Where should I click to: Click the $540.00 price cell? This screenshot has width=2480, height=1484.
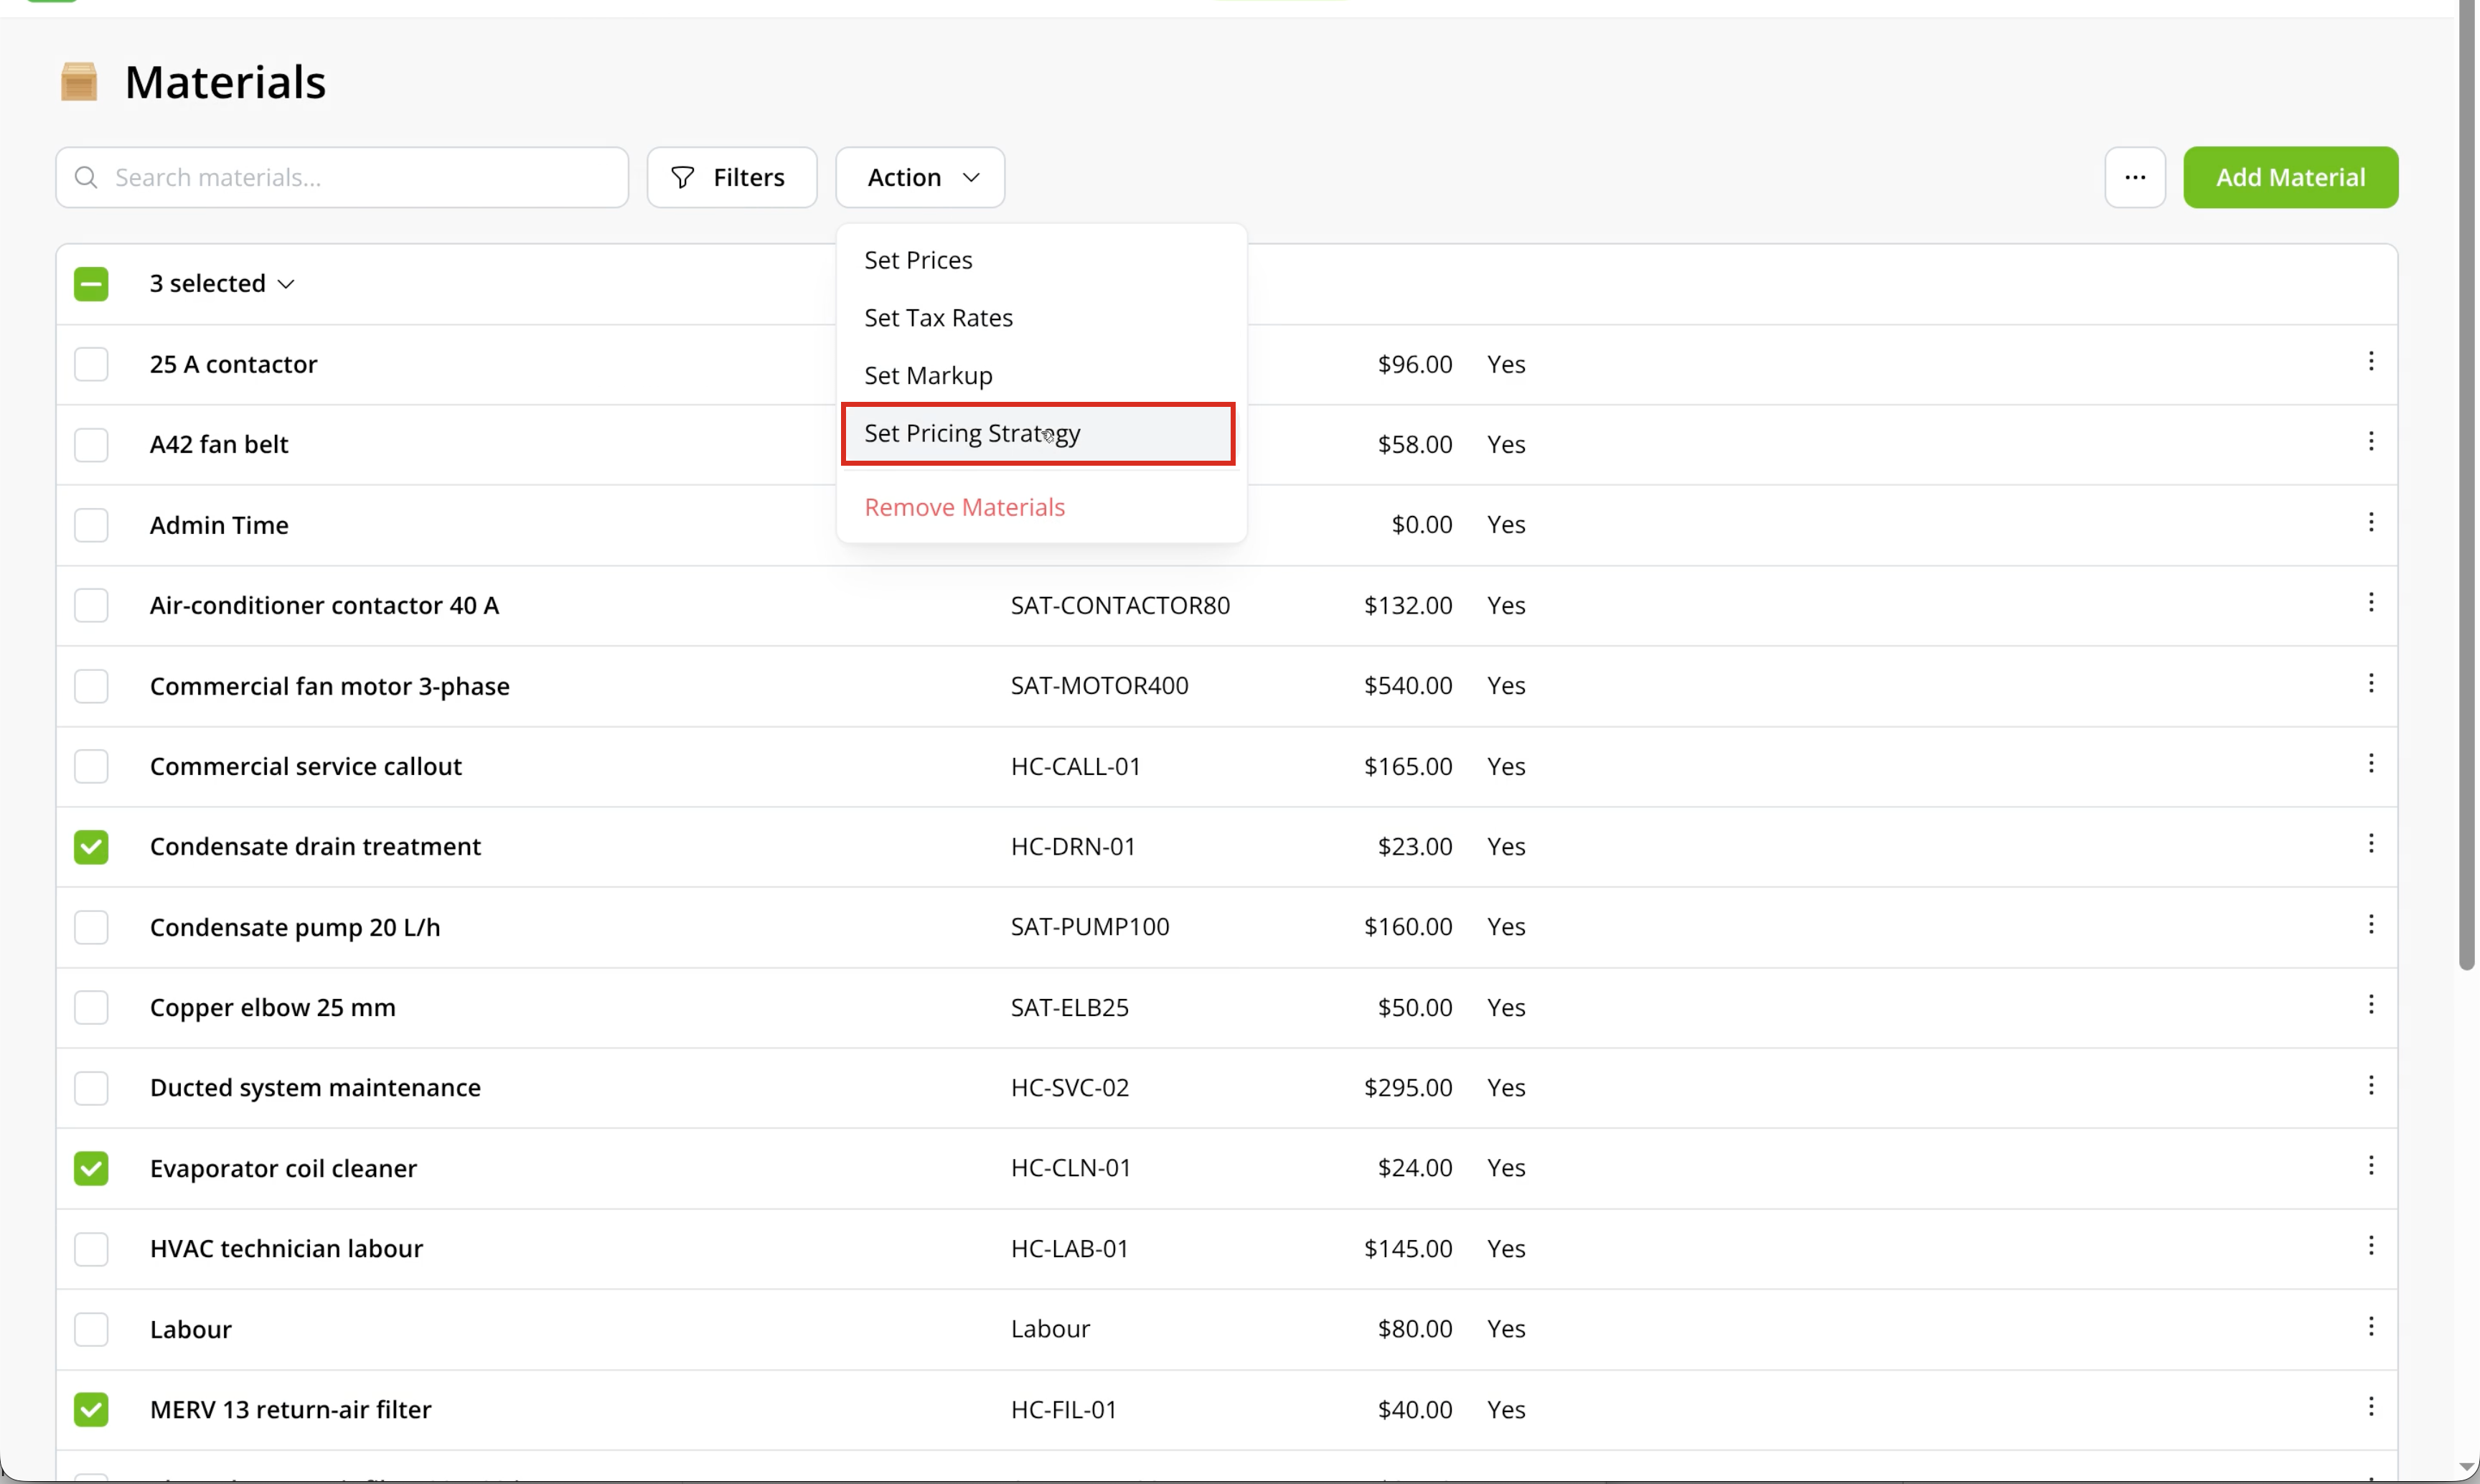1408,686
